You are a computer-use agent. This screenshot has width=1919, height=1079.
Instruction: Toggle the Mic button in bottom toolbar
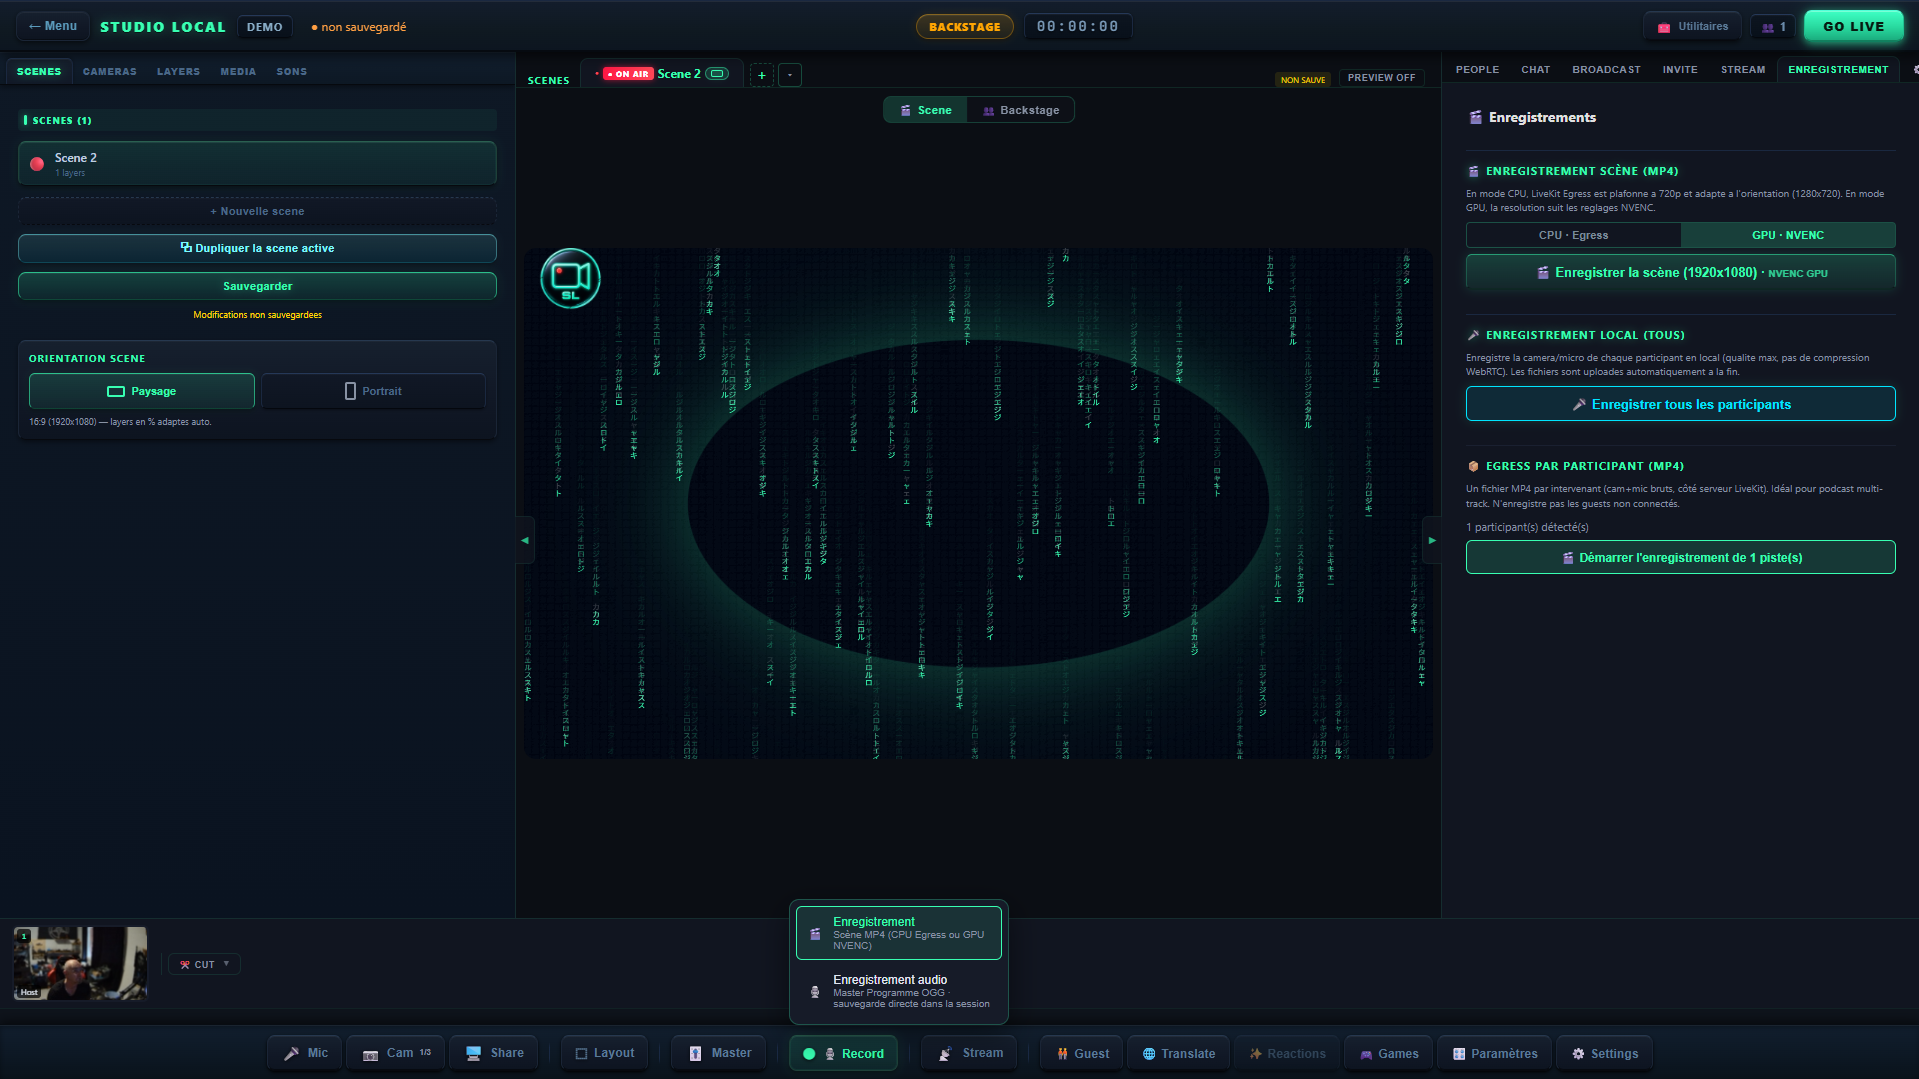click(x=305, y=1053)
